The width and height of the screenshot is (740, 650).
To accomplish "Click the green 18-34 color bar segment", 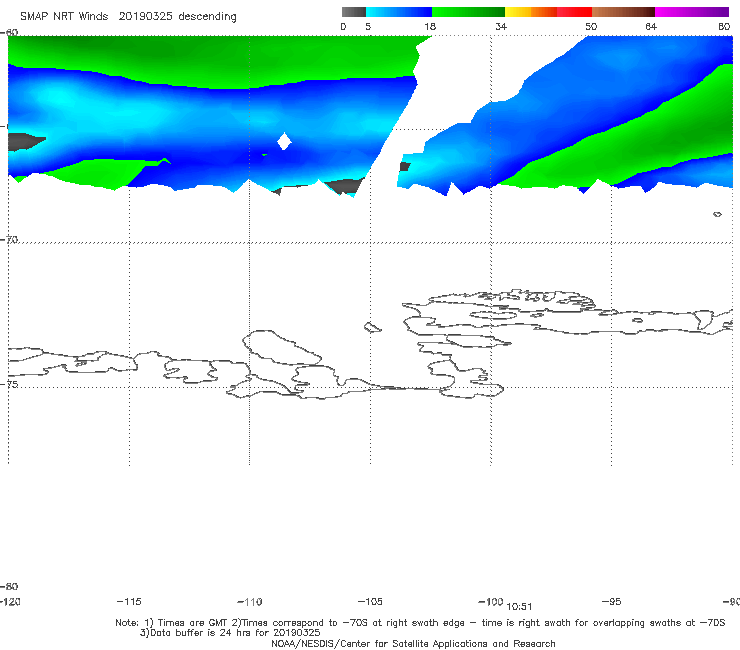I will coord(468,12).
